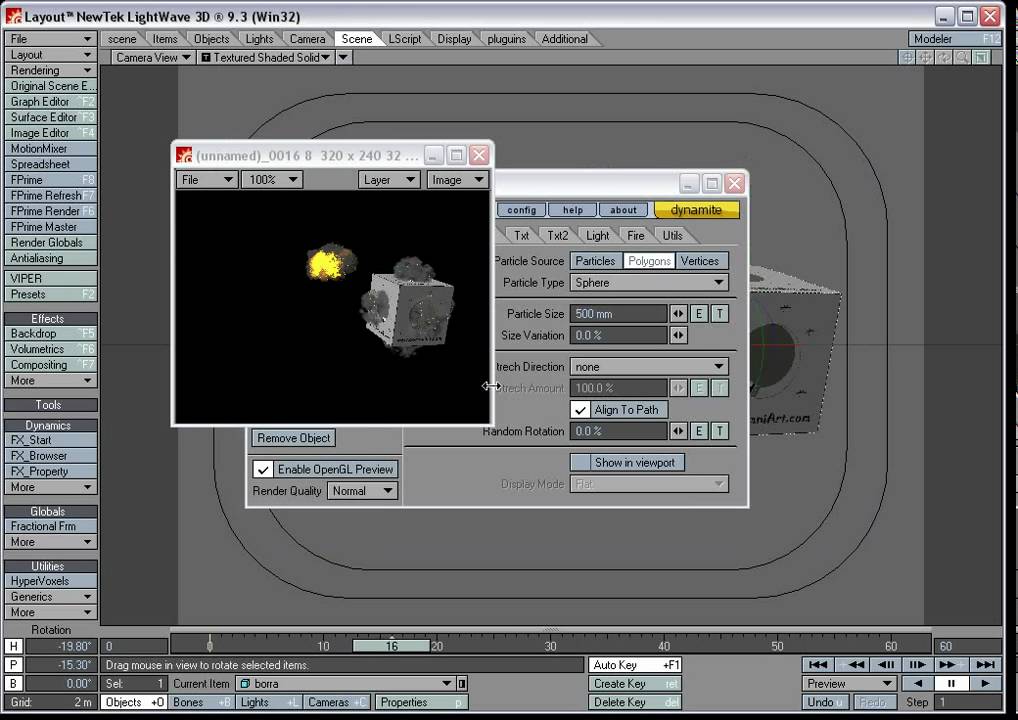This screenshot has height=720, width=1018.
Task: Jump to last frame in transport controls
Action: 986,664
